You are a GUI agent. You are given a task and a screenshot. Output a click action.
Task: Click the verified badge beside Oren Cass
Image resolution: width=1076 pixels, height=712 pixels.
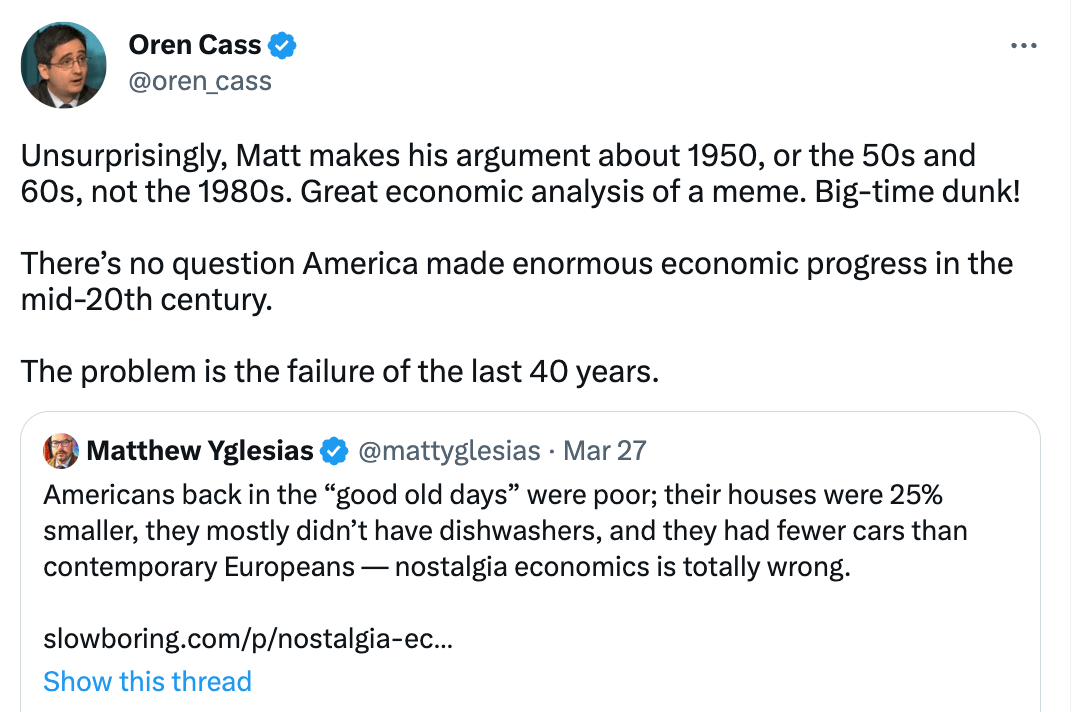click(x=284, y=45)
